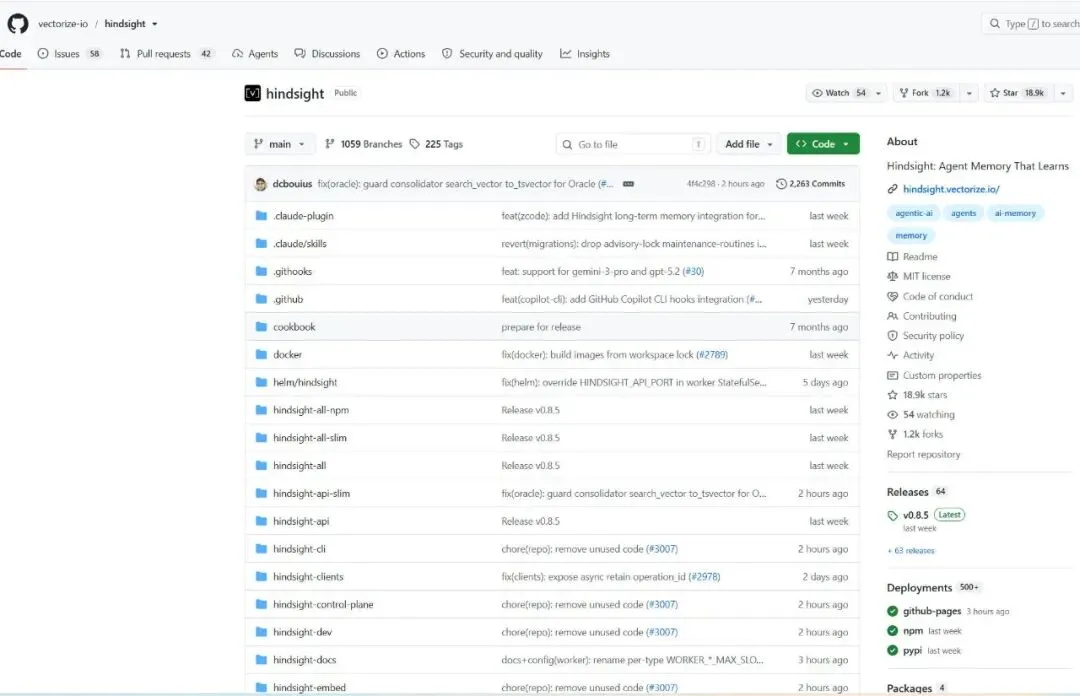The width and height of the screenshot is (1080, 696).
Task: Switch to the Pull requests tab
Action: [x=166, y=54]
